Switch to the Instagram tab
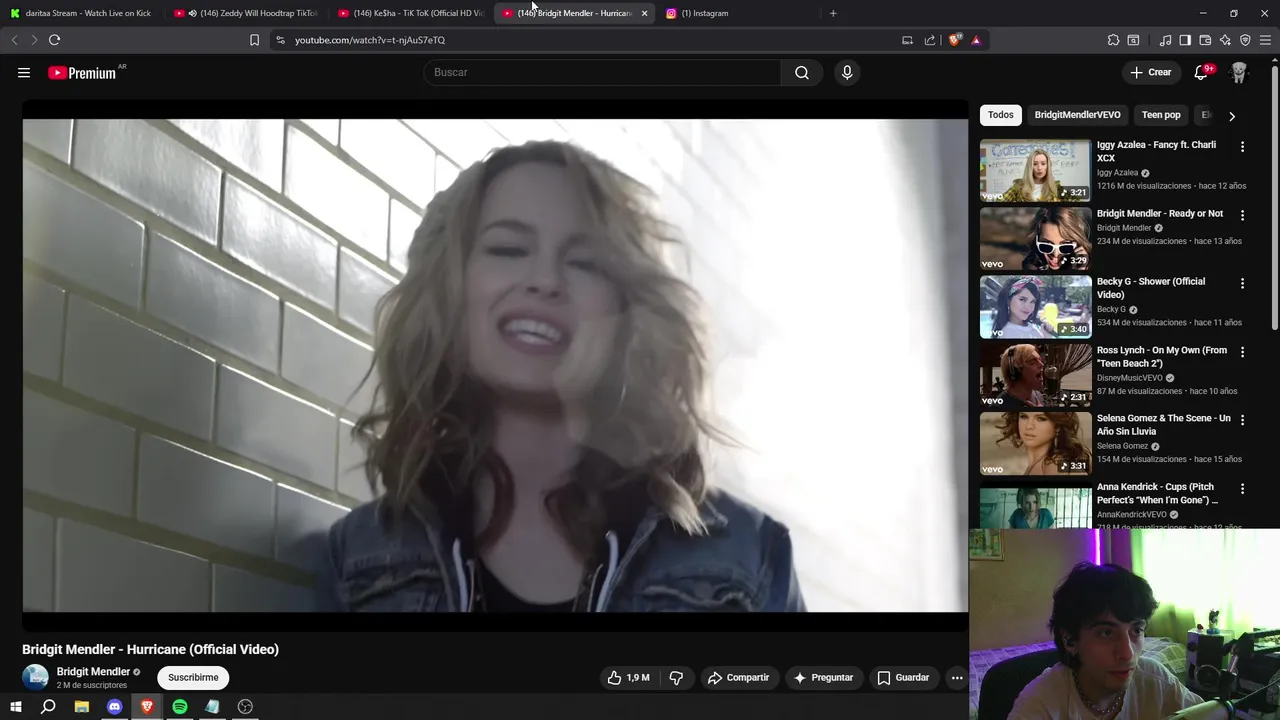 pyautogui.click(x=740, y=13)
